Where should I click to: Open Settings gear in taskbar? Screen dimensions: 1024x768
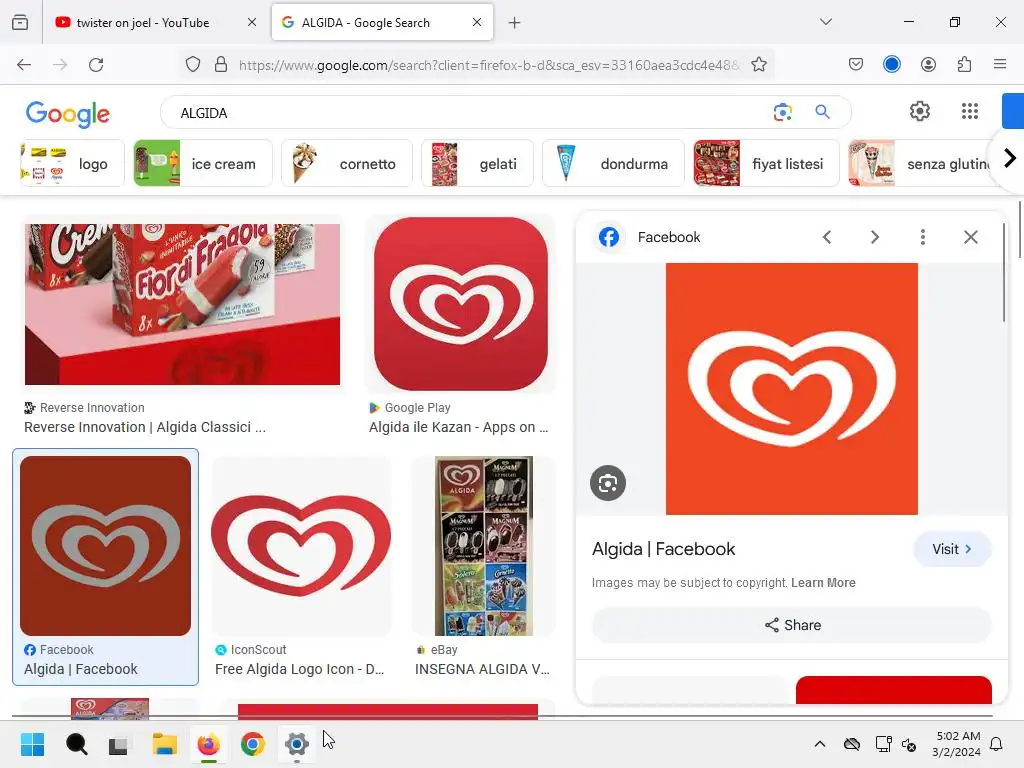(x=296, y=744)
